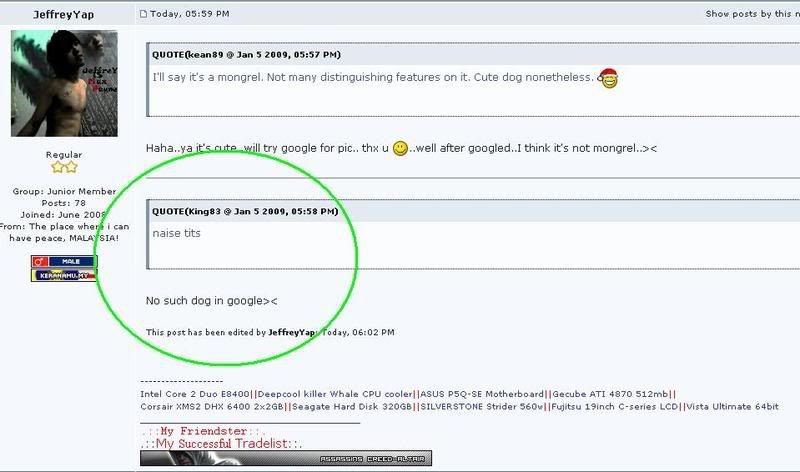The width and height of the screenshot is (800, 472).
Task: Click the Corsair XMS2 DHX signature line
Action: tap(460, 407)
